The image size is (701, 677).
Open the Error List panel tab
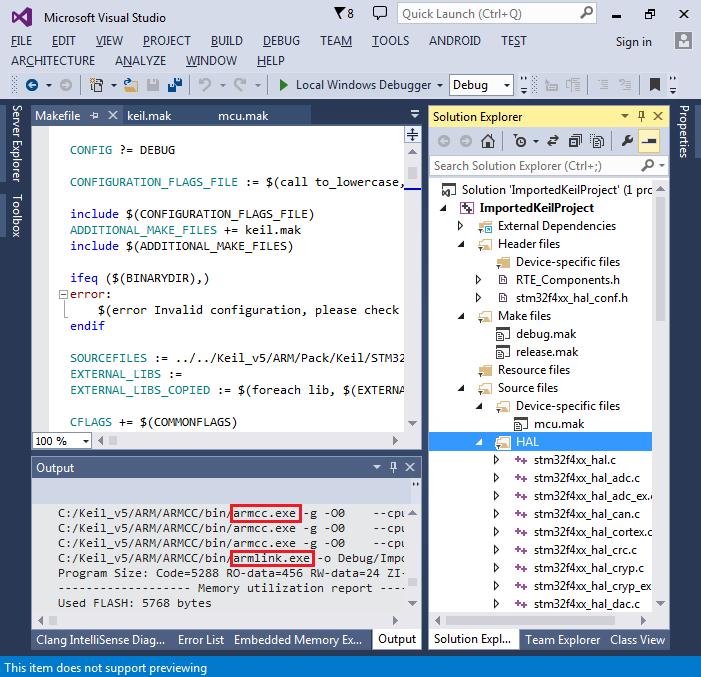click(x=201, y=640)
